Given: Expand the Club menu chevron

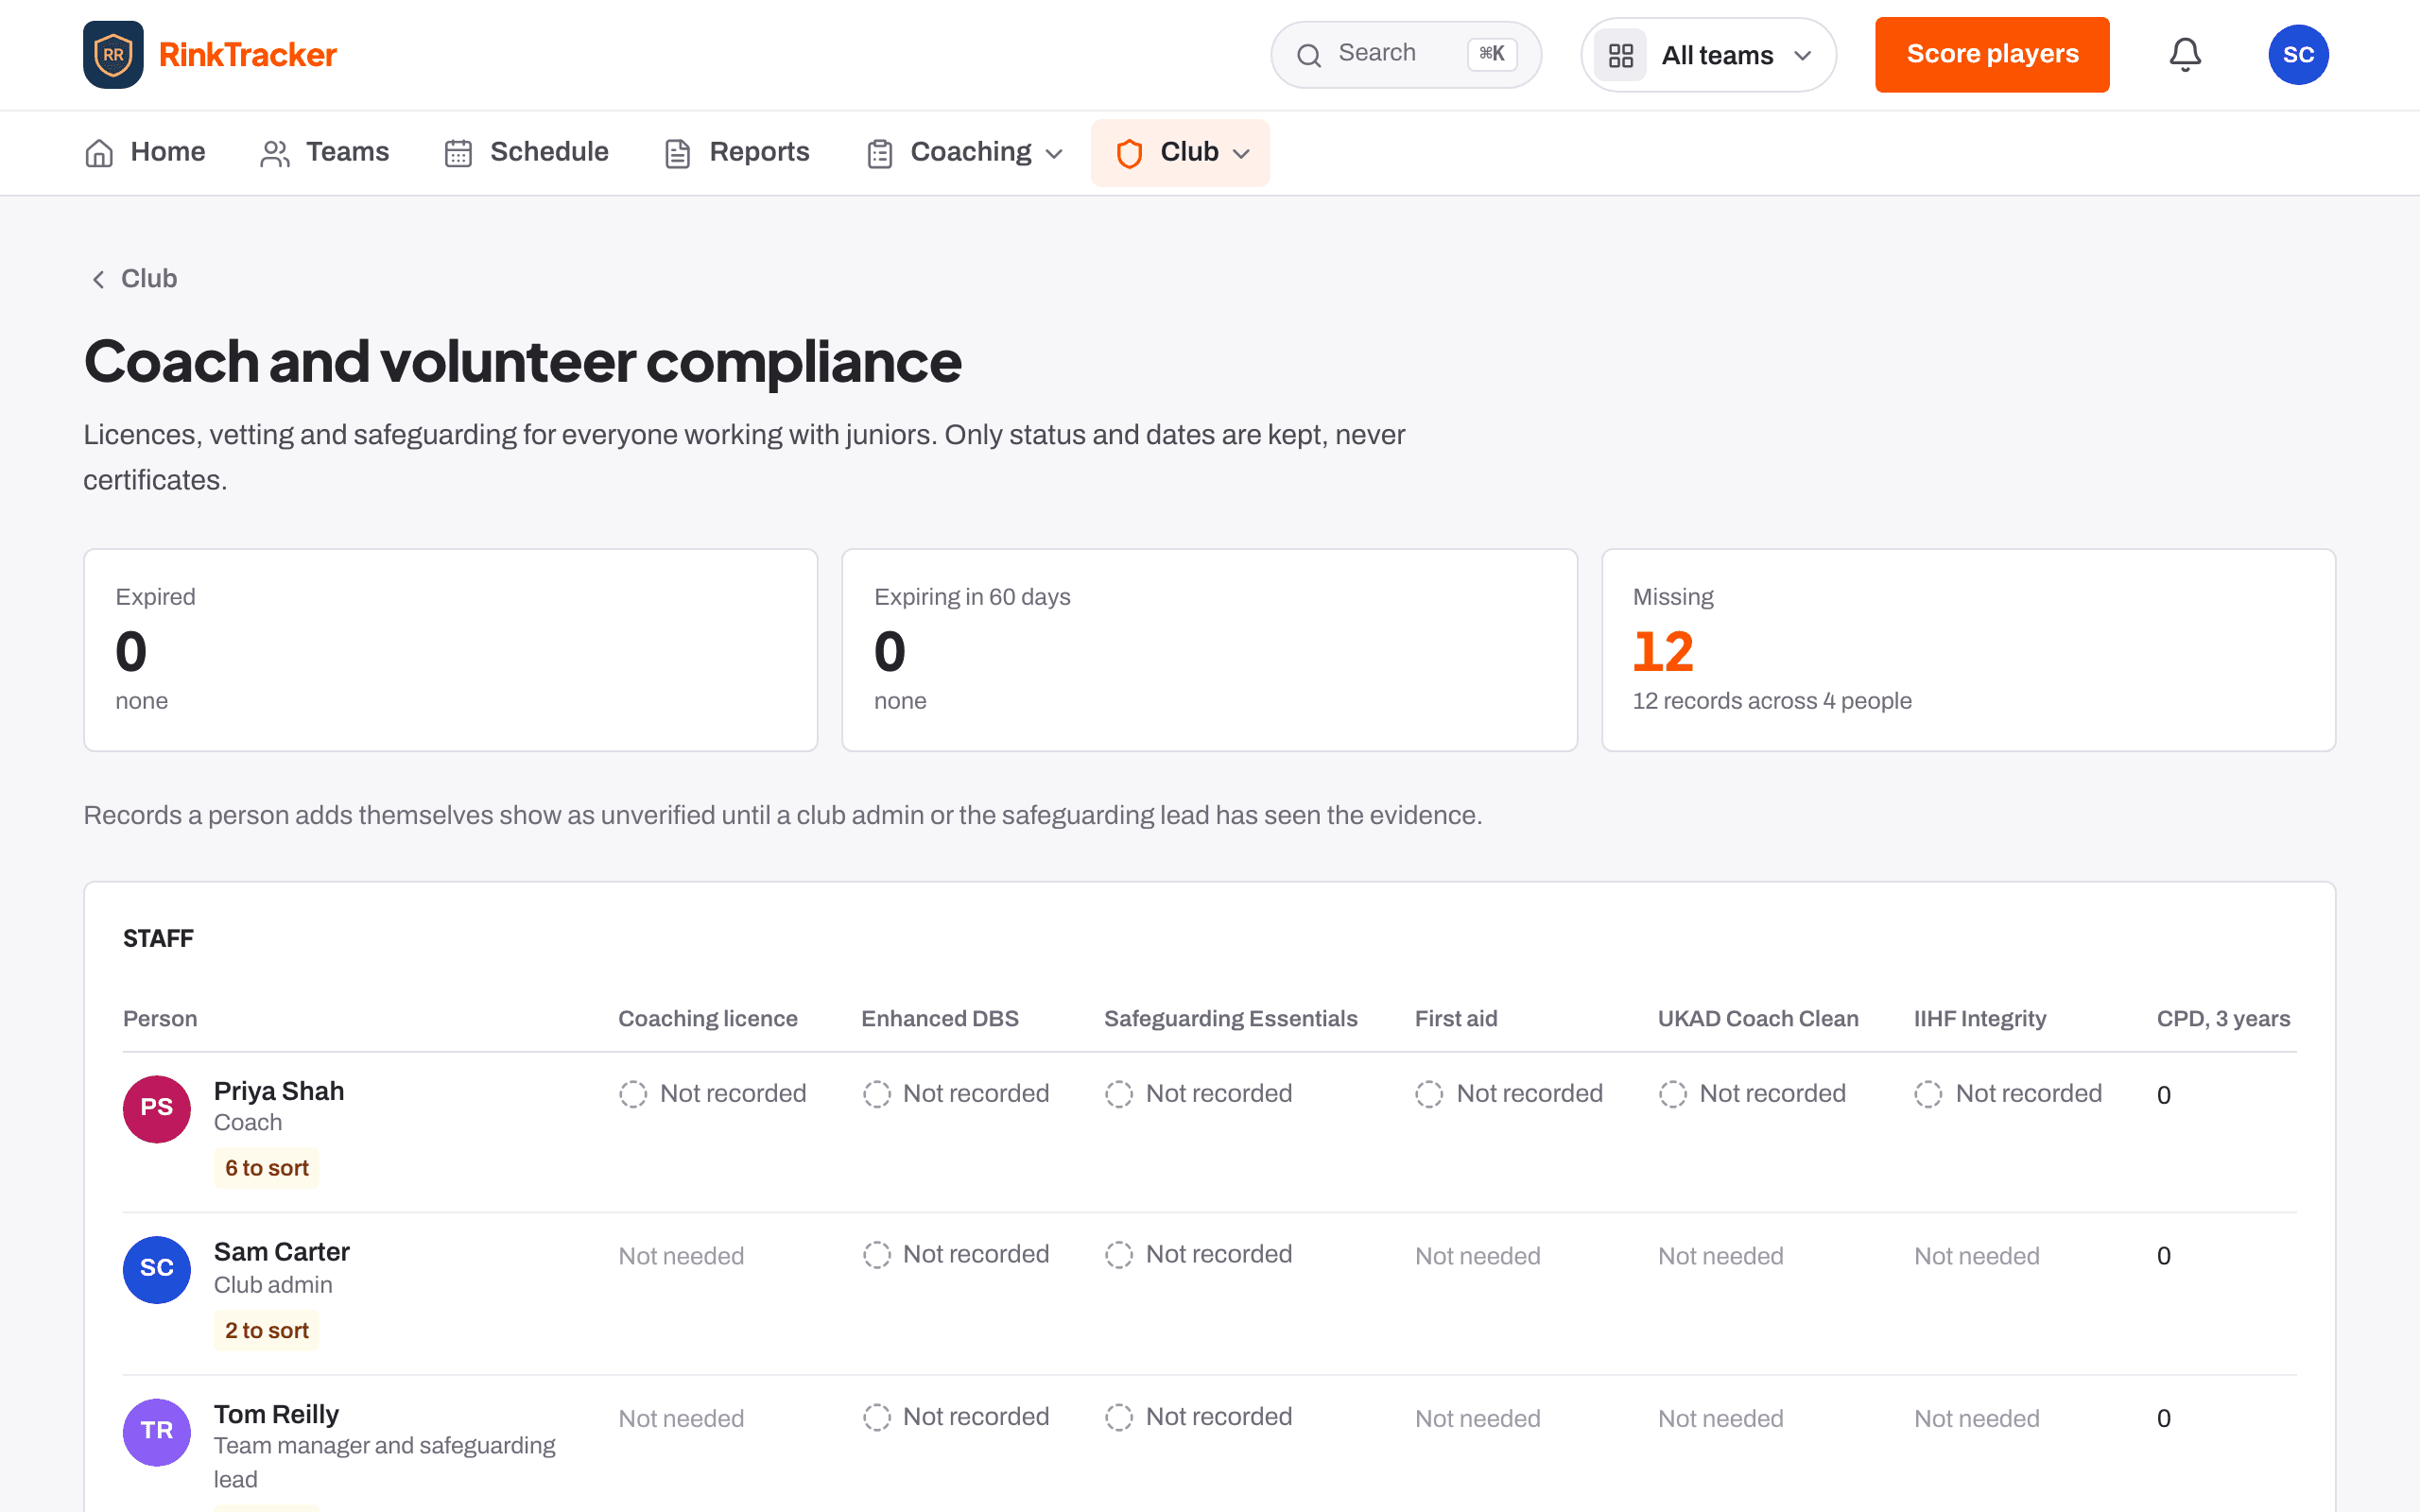Looking at the screenshot, I should click(1241, 154).
